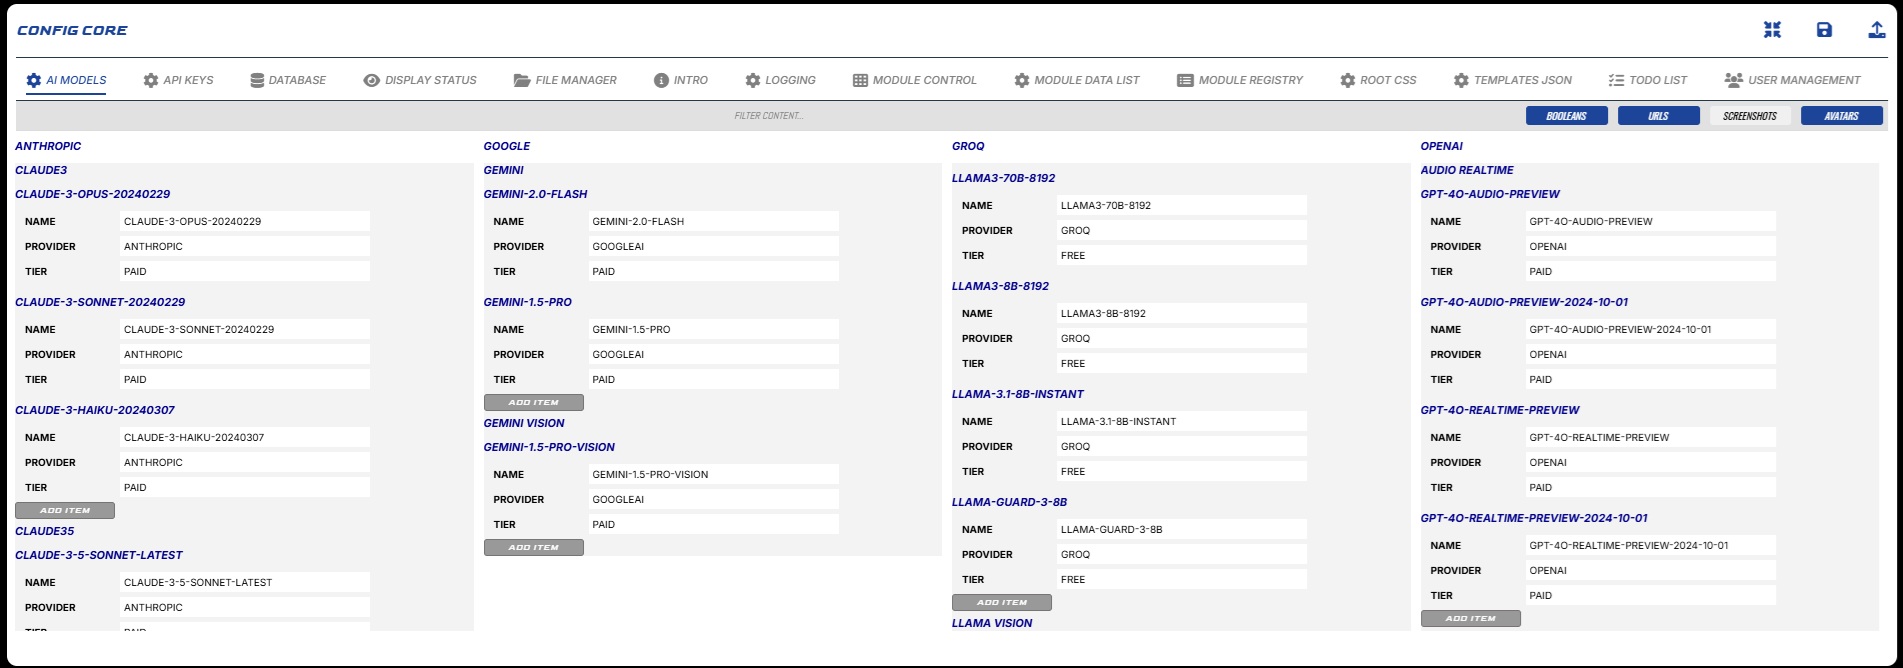Click the upload/export icon
The width and height of the screenshot is (1903, 668).
coord(1877,30)
